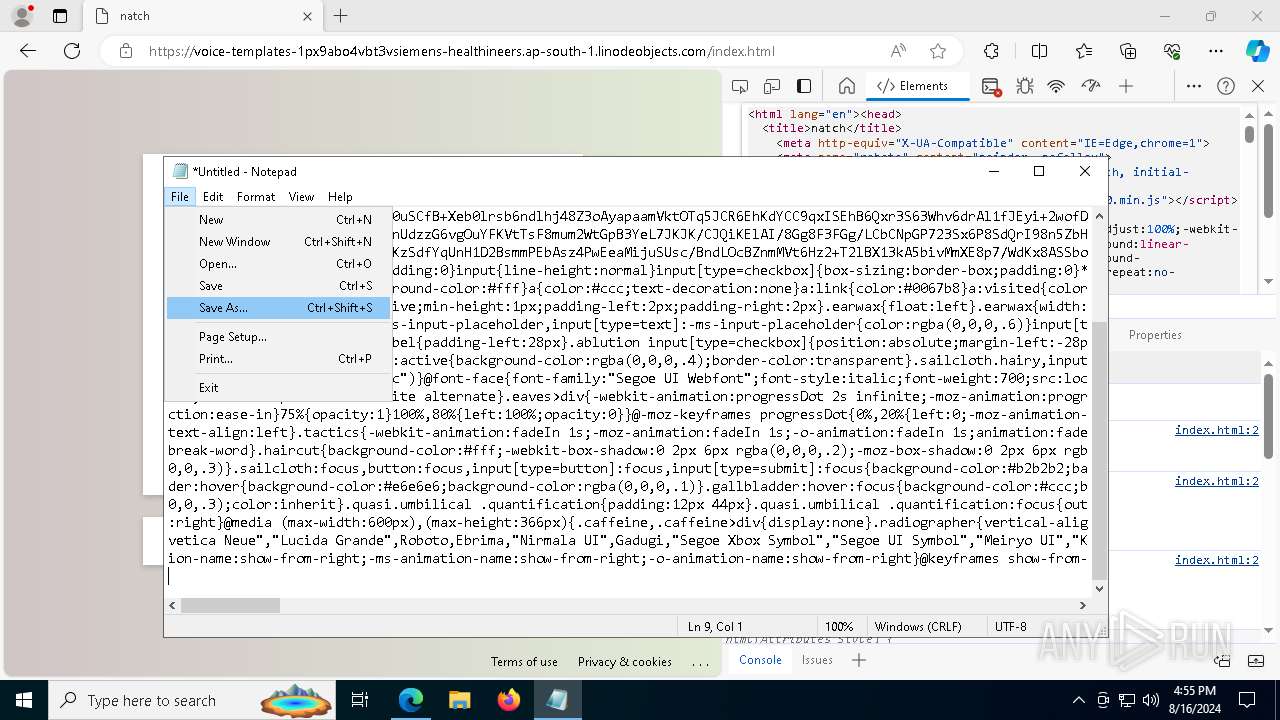The height and width of the screenshot is (720, 1280).
Task: Choose New Window from the File menu
Action: 278,242
